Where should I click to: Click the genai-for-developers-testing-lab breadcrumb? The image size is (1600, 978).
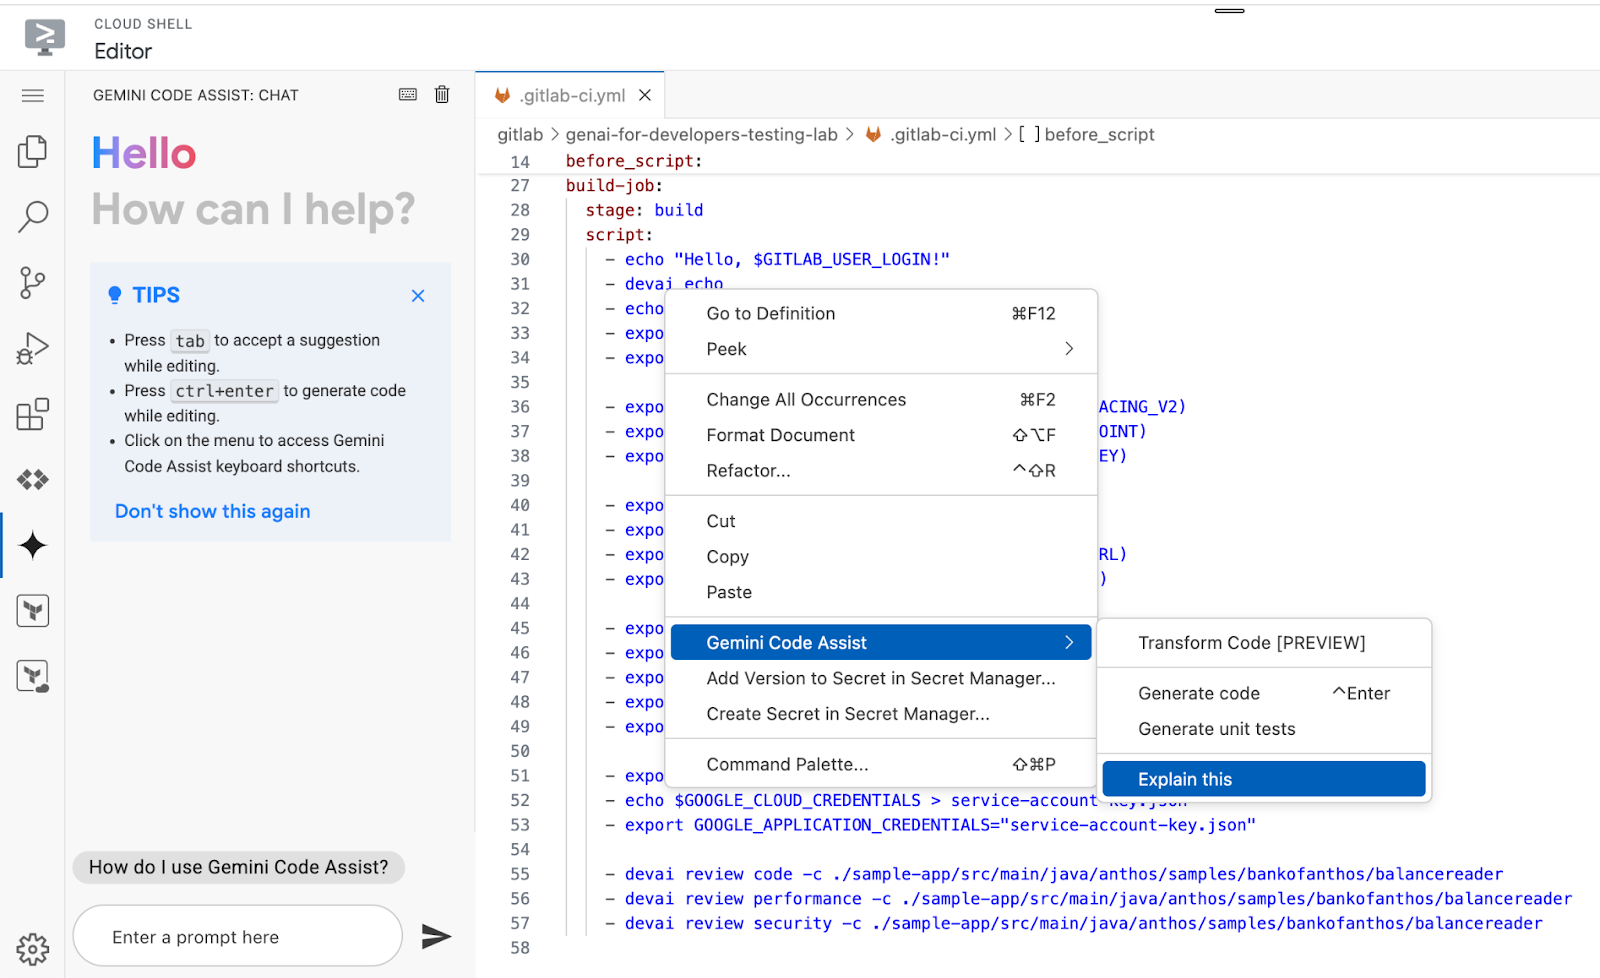[701, 134]
